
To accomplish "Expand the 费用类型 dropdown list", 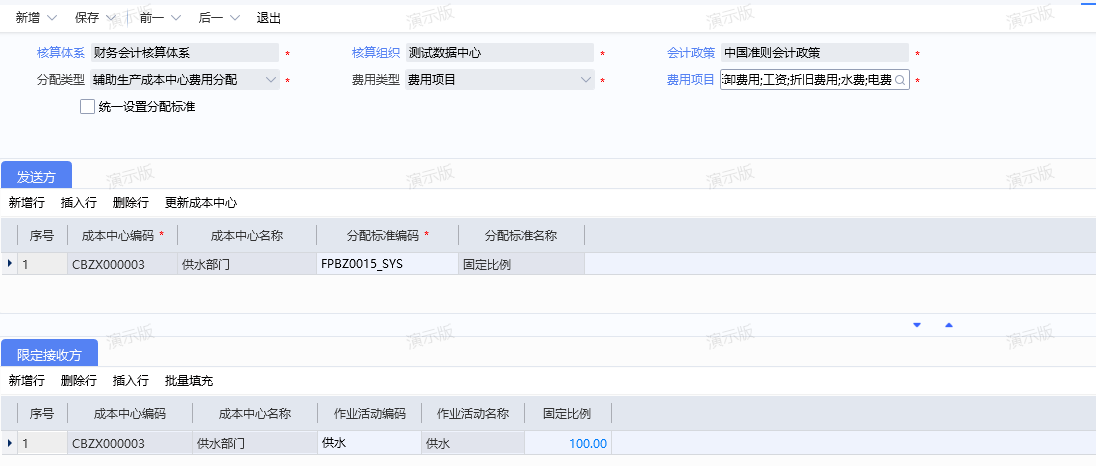I will click(x=586, y=80).
